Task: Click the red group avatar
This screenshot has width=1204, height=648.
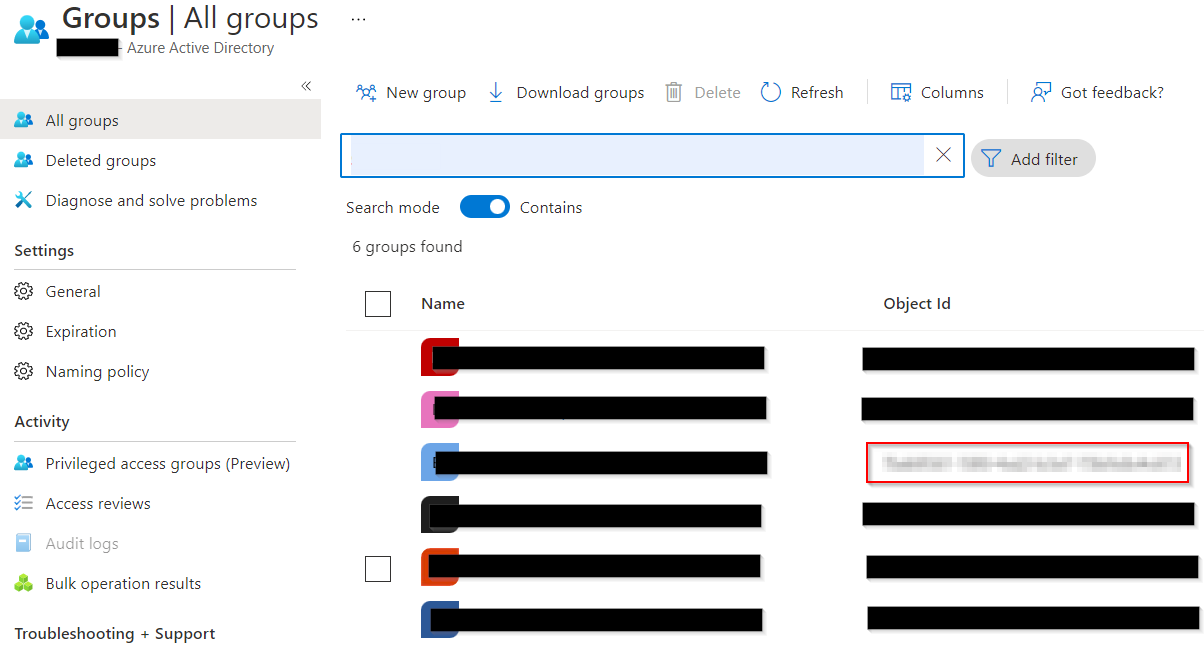Action: point(438,357)
